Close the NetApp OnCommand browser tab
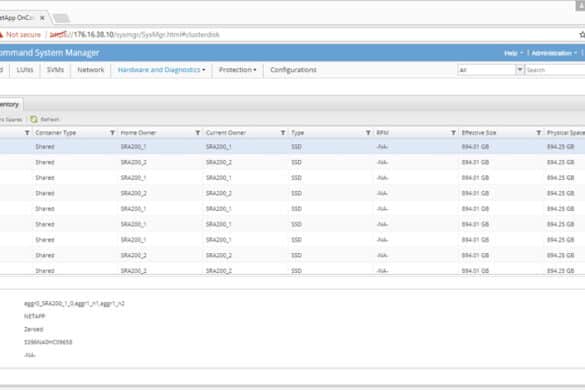 click(x=42, y=18)
